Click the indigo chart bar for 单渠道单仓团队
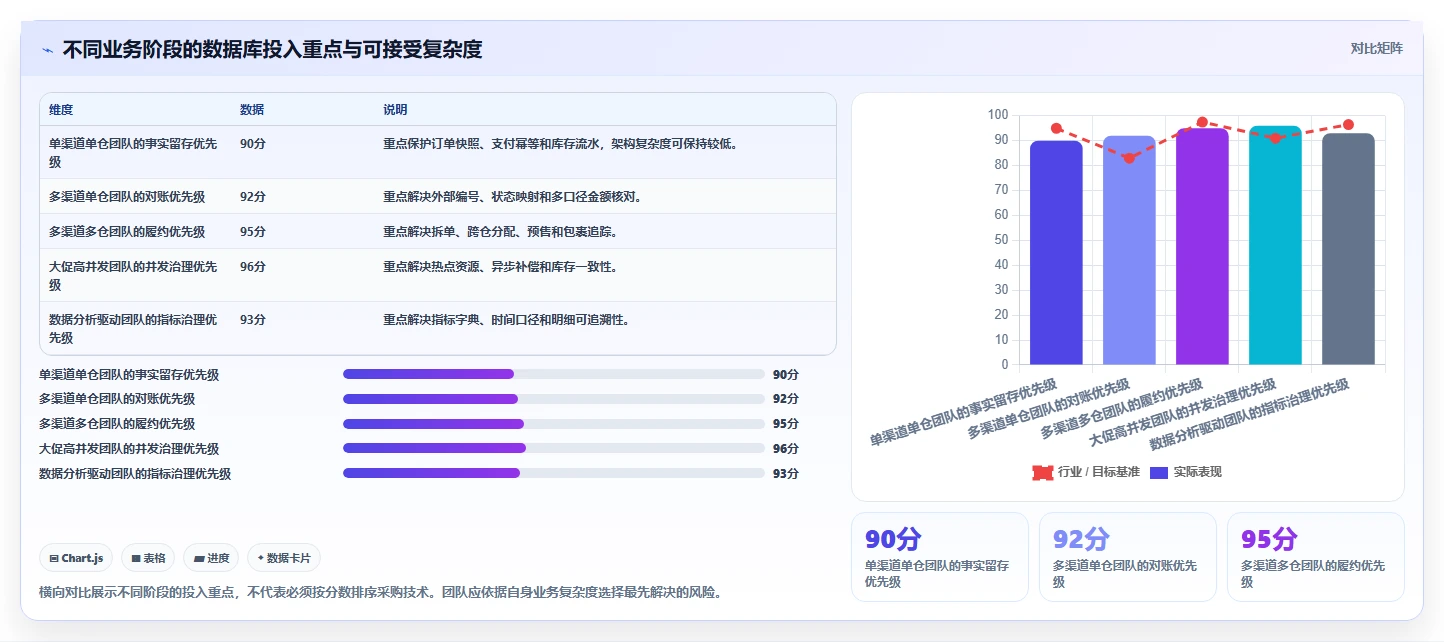Image resolution: width=1444 pixels, height=642 pixels. [x=1056, y=252]
